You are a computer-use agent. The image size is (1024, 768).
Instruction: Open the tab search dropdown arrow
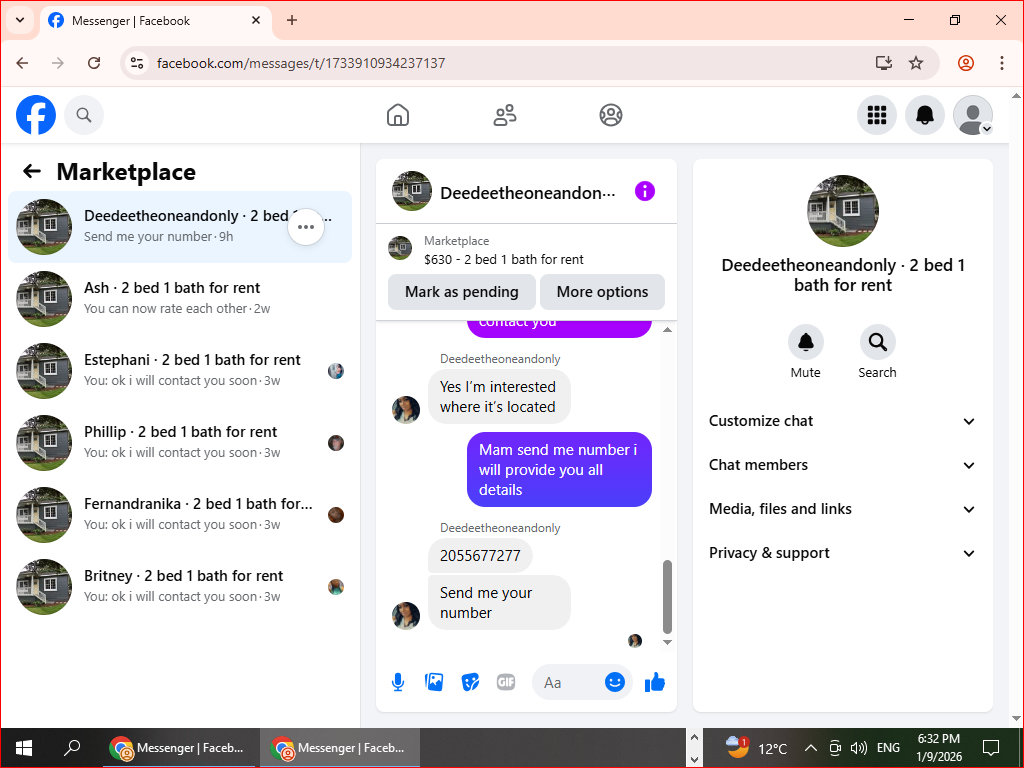coord(20,20)
